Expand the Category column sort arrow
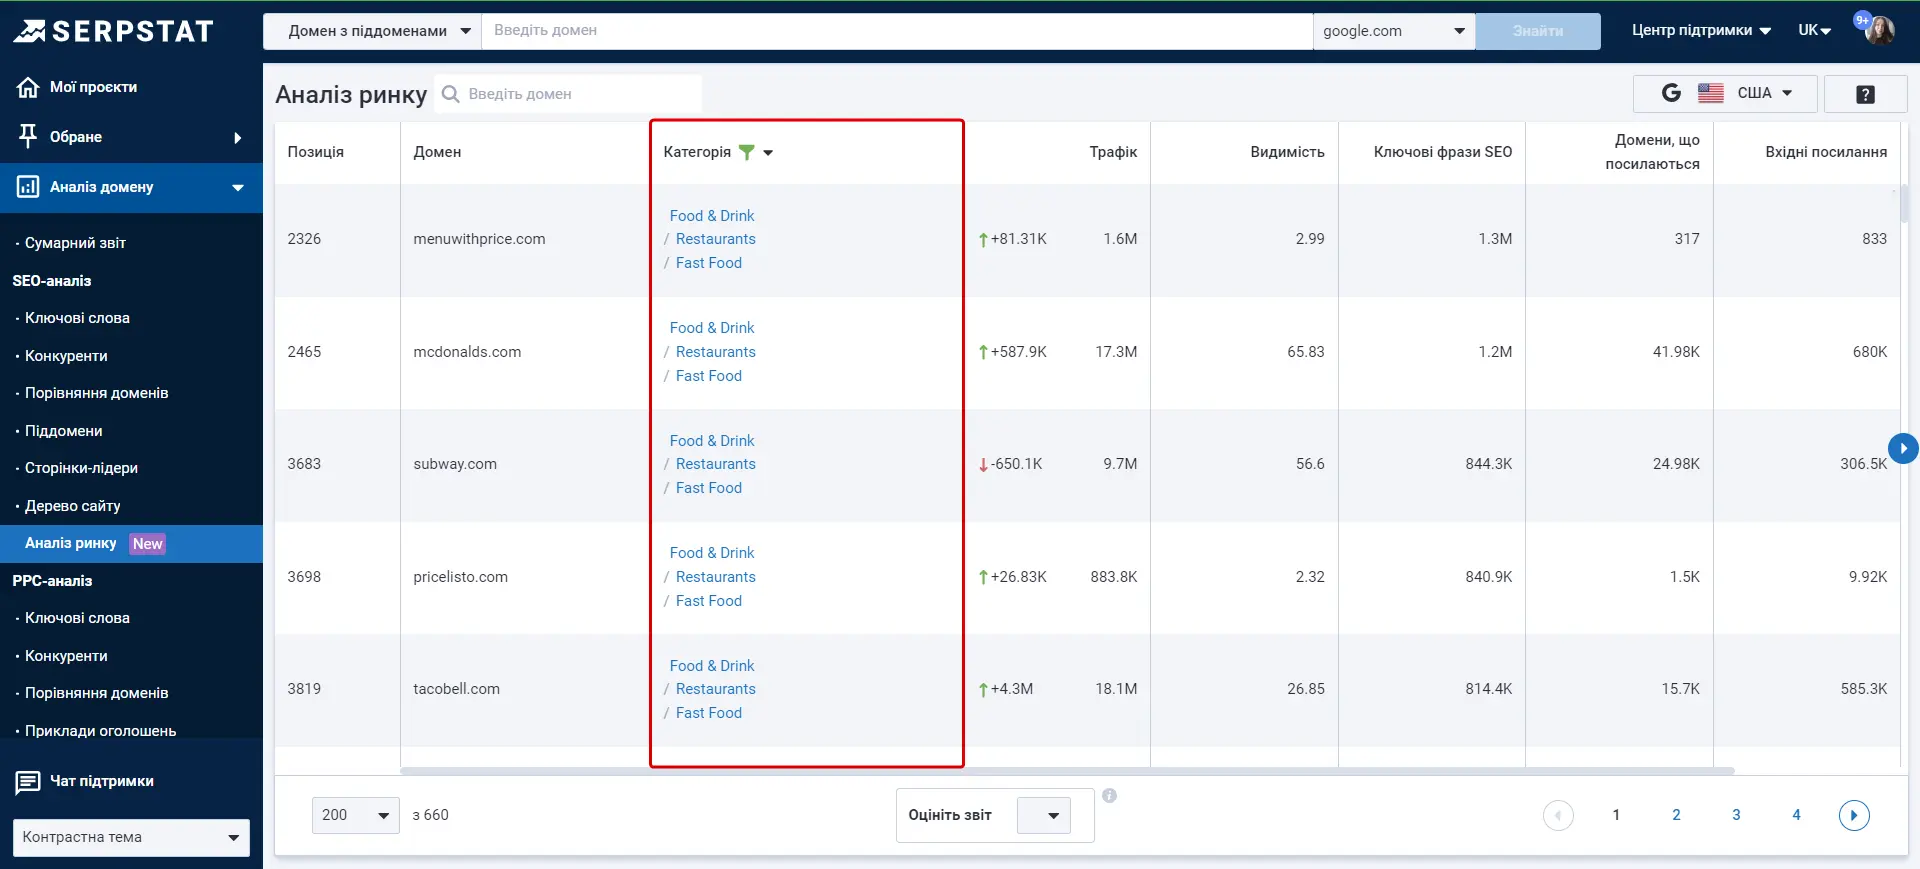Image resolution: width=1920 pixels, height=869 pixels. [x=768, y=153]
